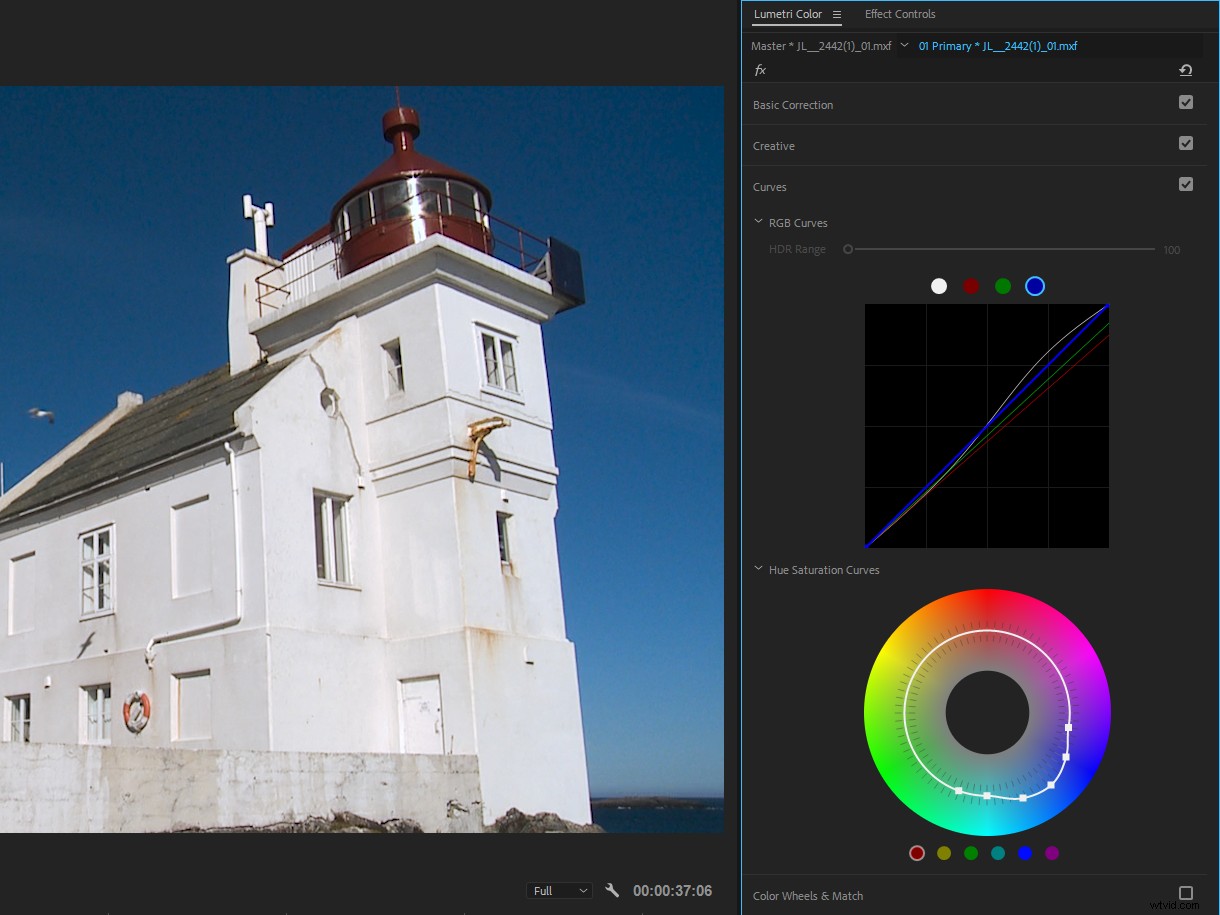Select the white luma channel for RGB curves
The height and width of the screenshot is (915, 1220).
(x=939, y=286)
